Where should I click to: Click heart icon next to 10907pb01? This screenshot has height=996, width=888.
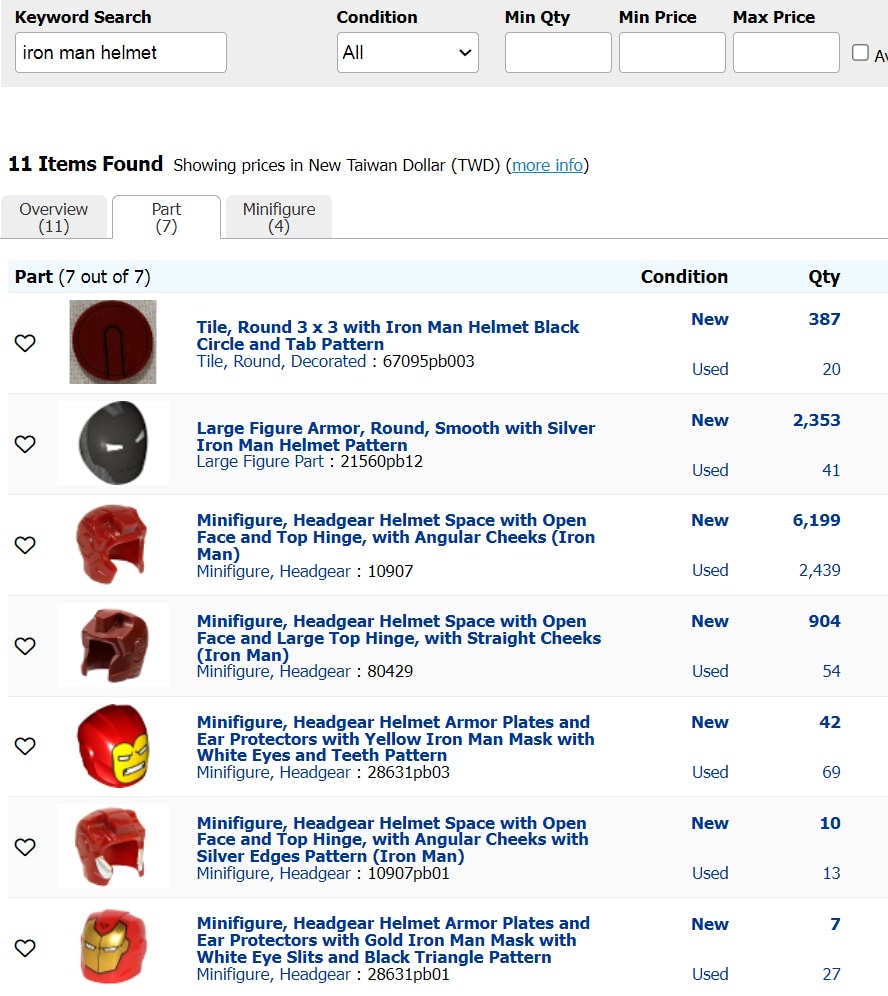tap(25, 847)
